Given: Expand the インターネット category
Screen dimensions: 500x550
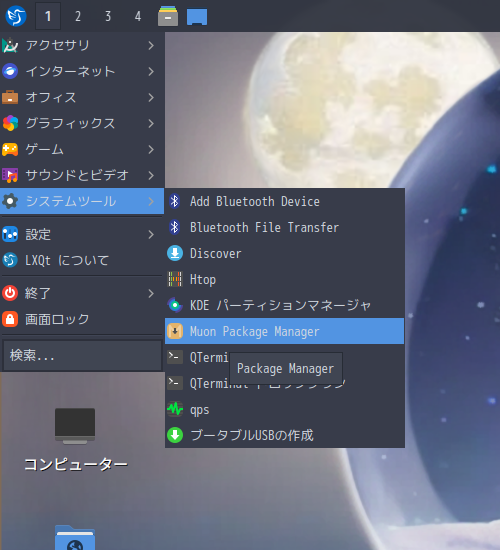Looking at the screenshot, I should tap(82, 71).
